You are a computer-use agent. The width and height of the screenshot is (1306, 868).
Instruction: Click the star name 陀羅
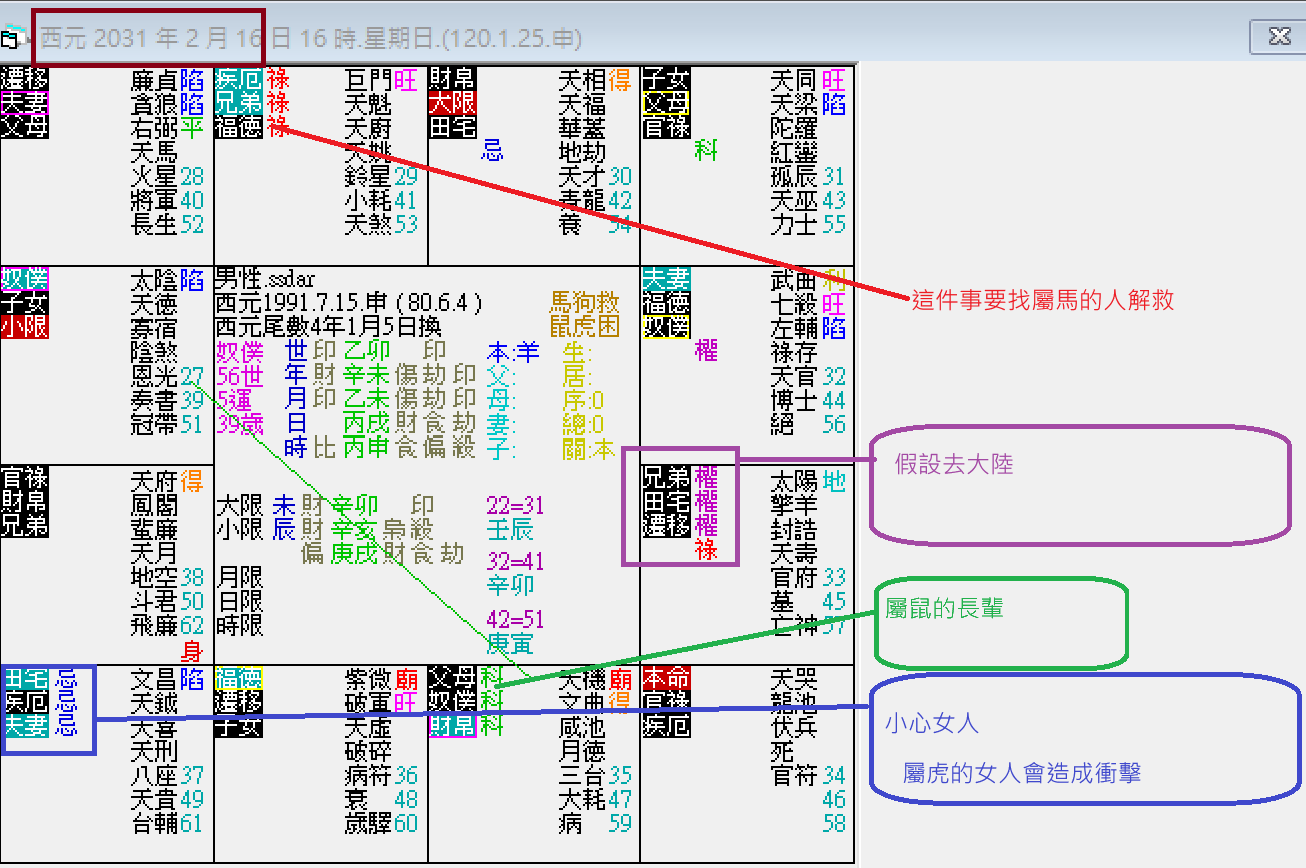pyautogui.click(x=795, y=128)
